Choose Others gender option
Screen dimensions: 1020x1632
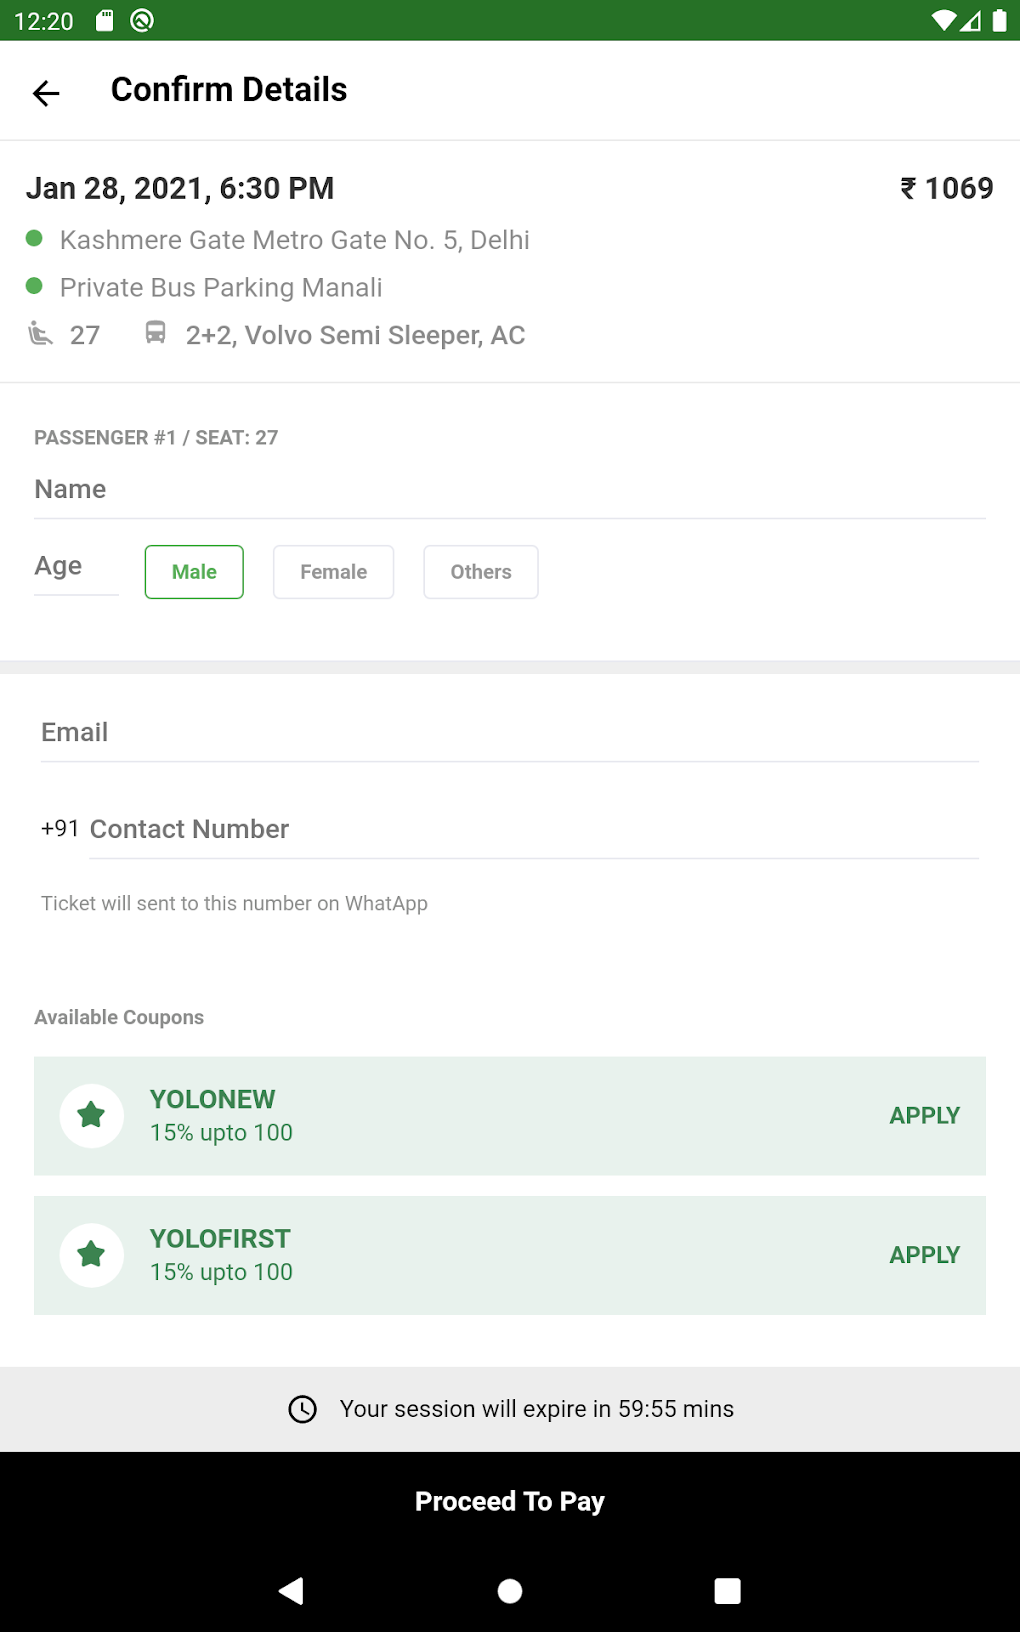point(480,572)
